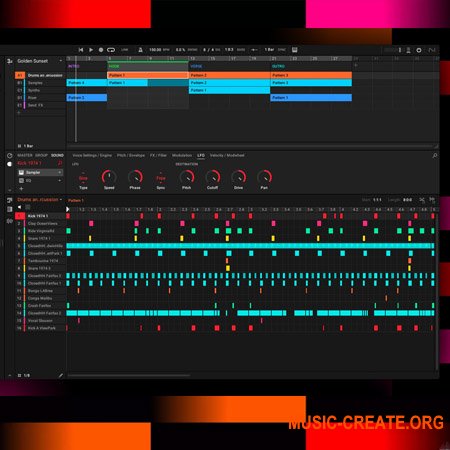Viewport: 450px width, 450px height.
Task: Select the Rise group row
Action: 40,98
